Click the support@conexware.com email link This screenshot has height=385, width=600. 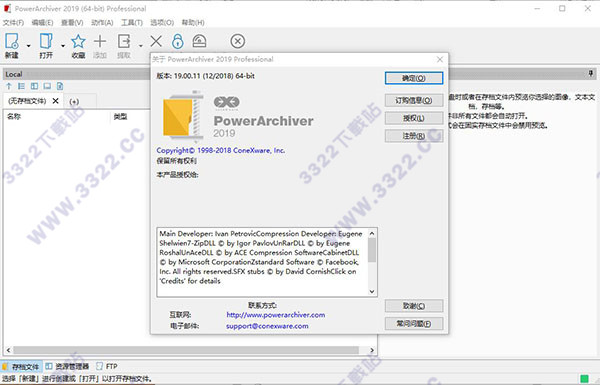tap(267, 326)
